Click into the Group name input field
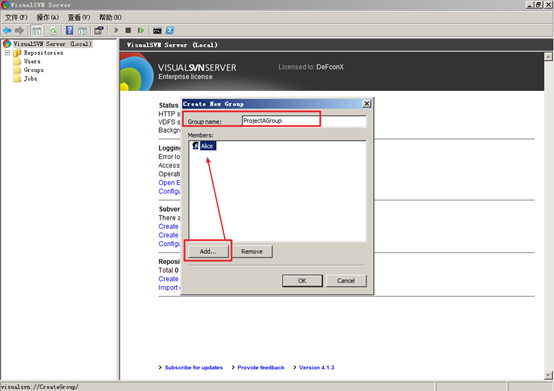Viewport: 554px width, 391px height. tap(304, 121)
